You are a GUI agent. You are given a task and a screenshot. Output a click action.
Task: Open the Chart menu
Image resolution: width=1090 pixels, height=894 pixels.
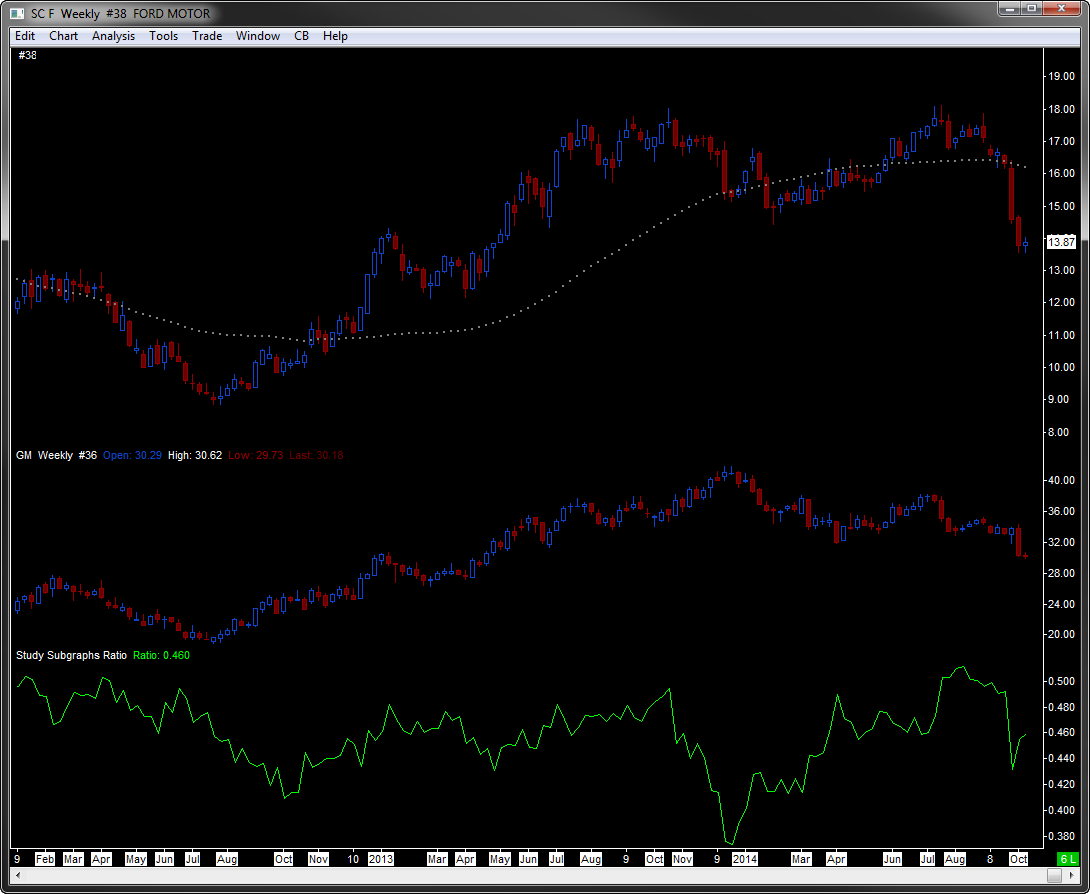pos(63,36)
